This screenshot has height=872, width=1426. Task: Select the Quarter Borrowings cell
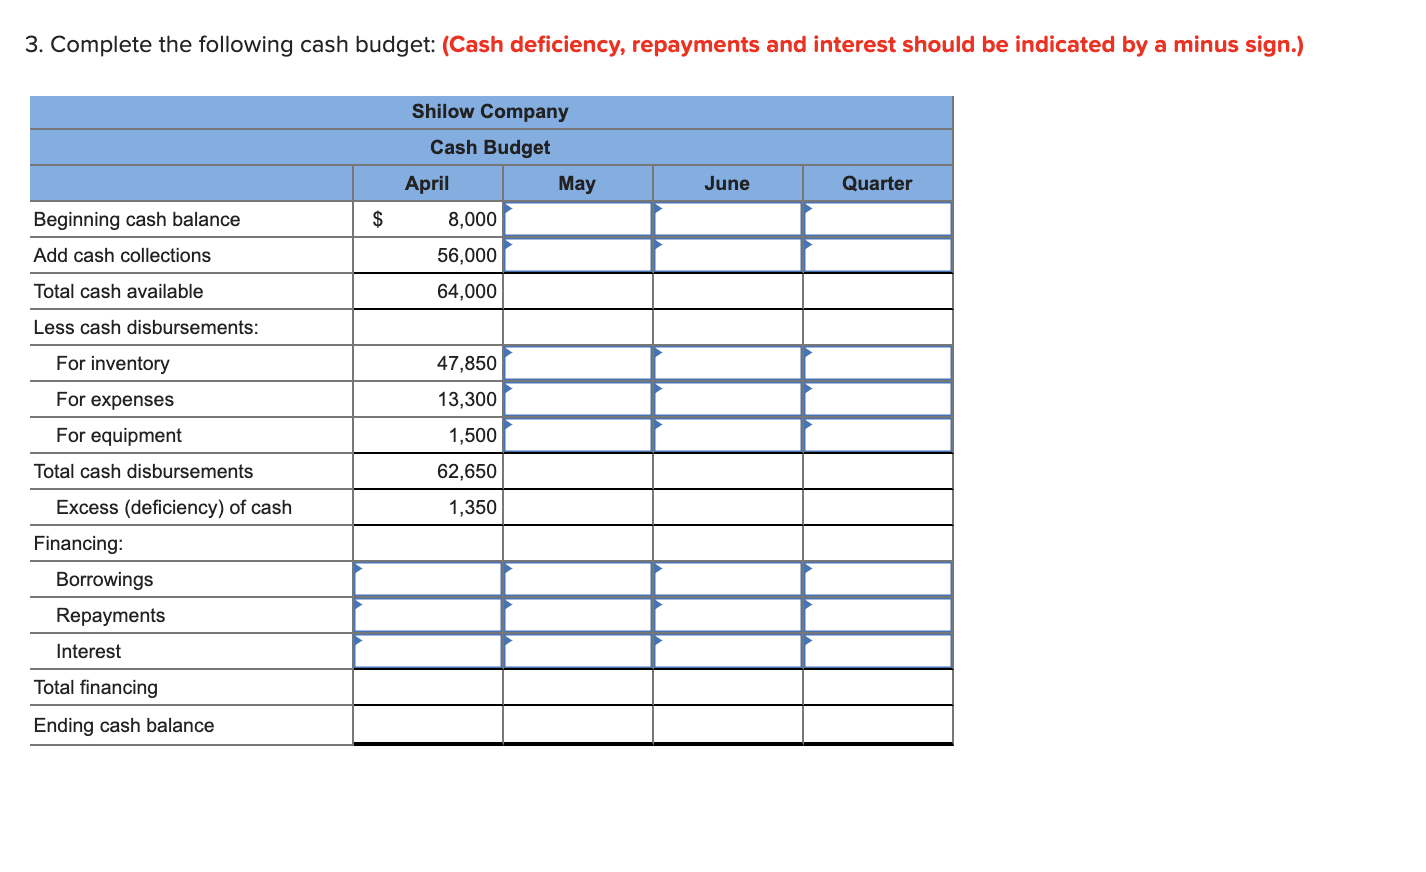[877, 578]
